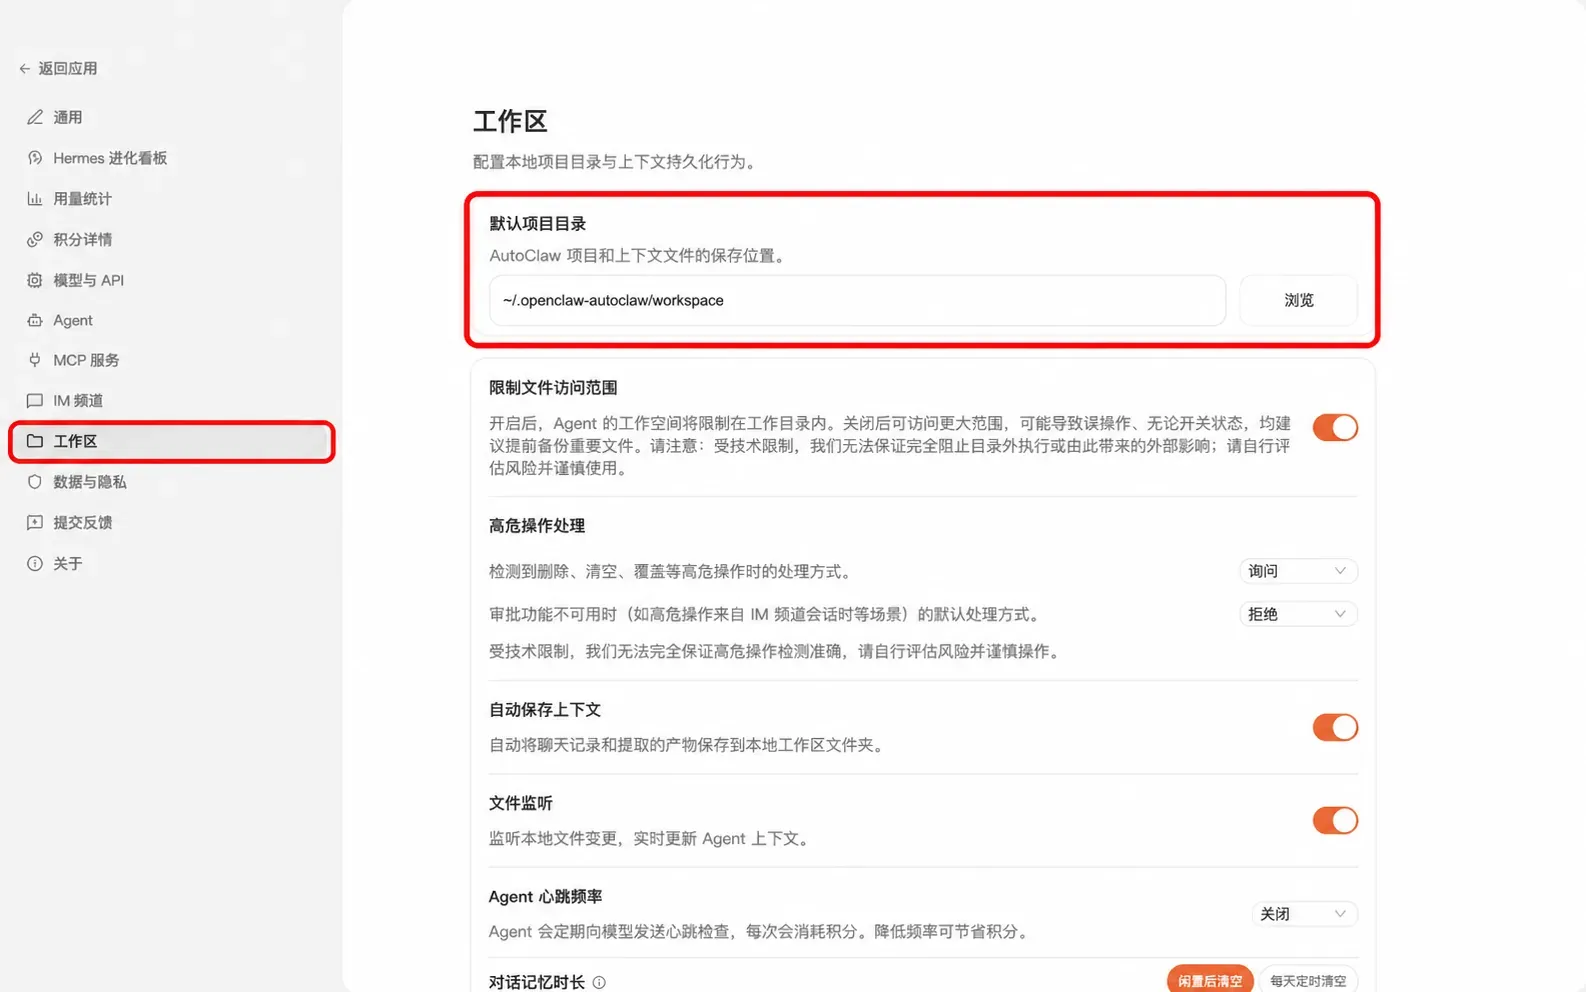Click the 工作区 page heading
Viewport: 1586px width, 992px height.
510,122
